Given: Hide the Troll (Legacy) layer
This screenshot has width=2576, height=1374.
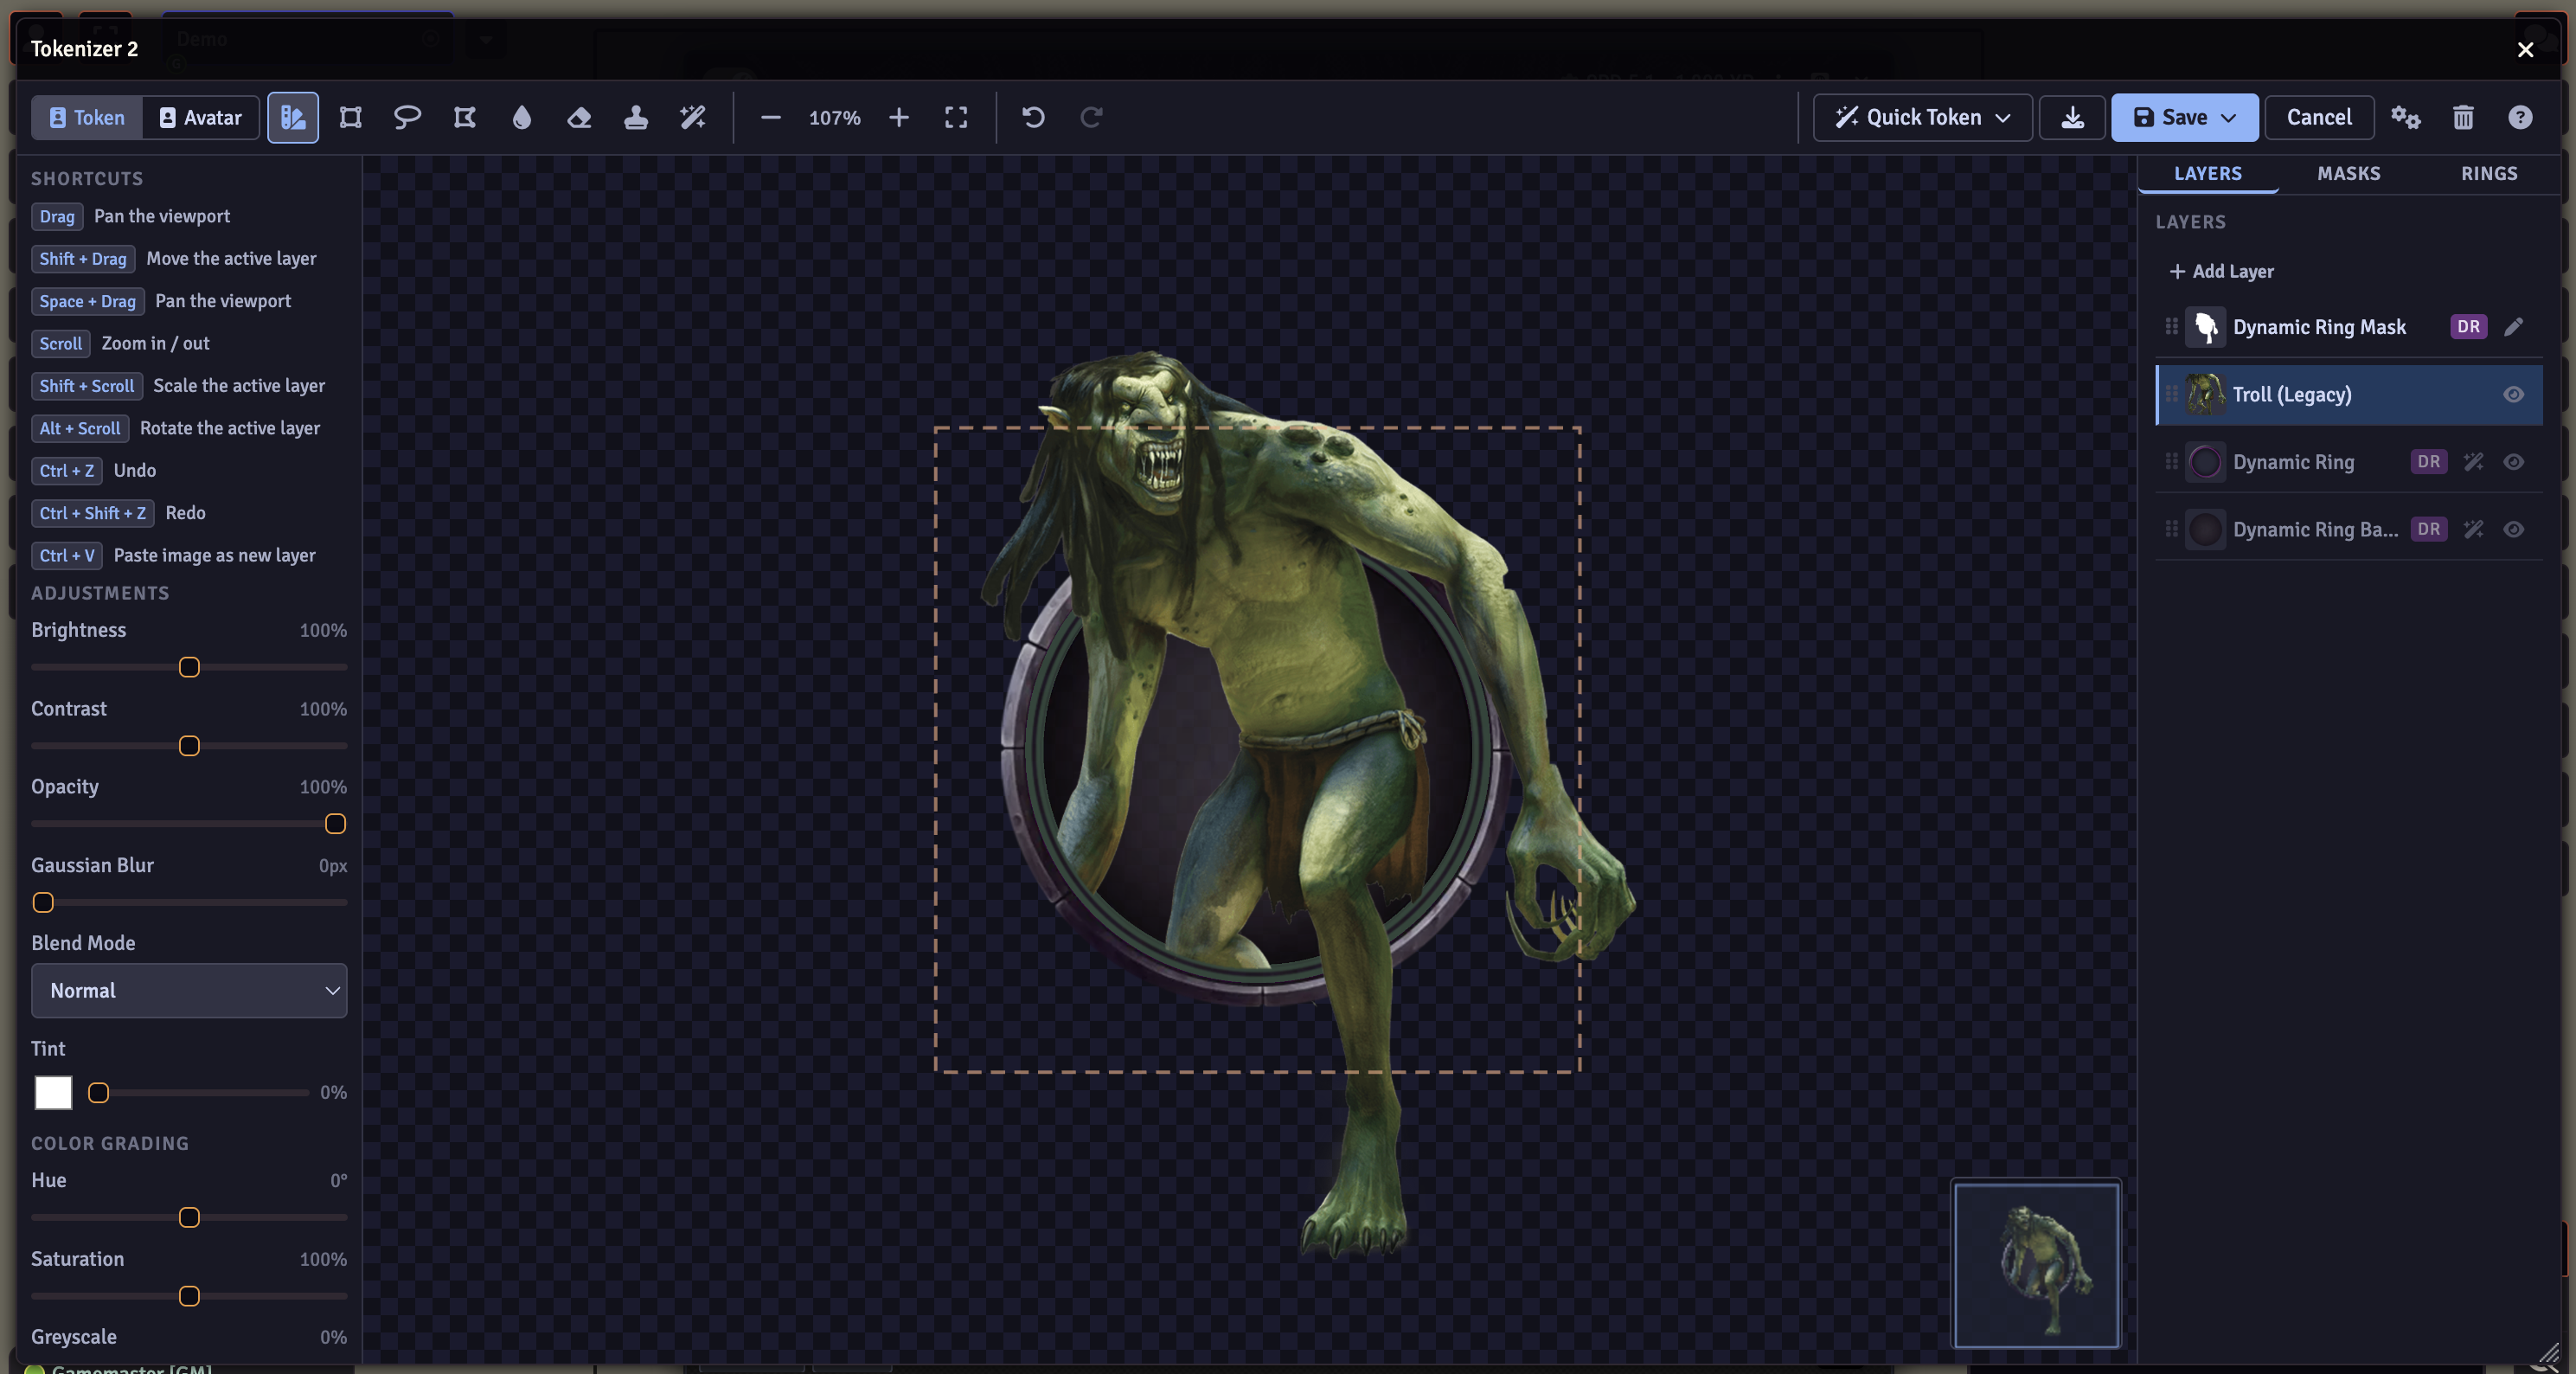Looking at the screenshot, I should (x=2513, y=395).
